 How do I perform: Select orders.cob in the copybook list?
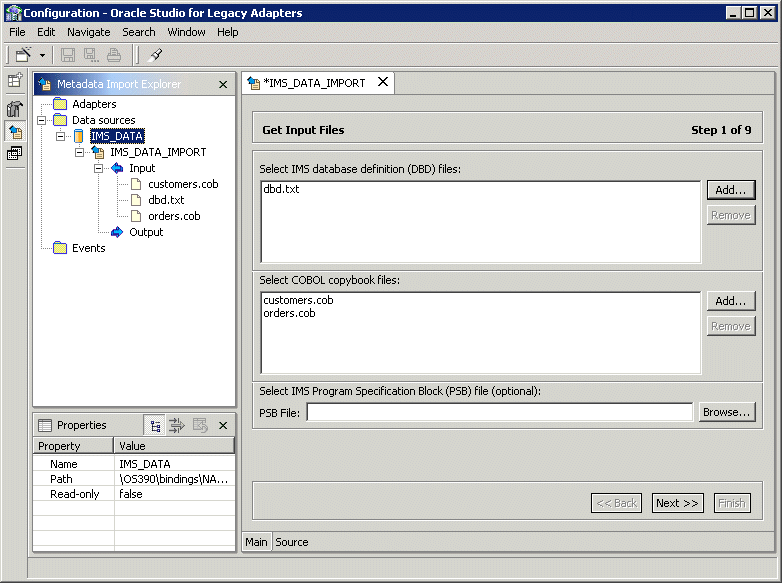click(x=289, y=313)
